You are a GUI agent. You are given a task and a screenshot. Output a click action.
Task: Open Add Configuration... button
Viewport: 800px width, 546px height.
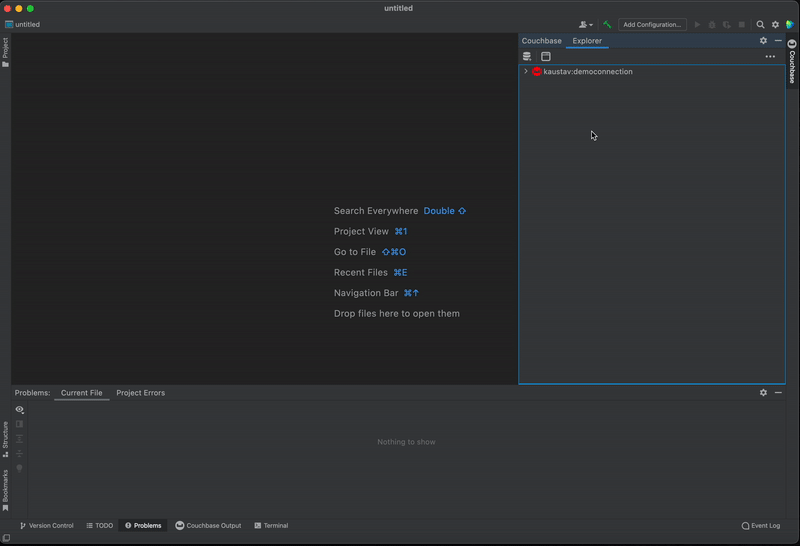click(652, 24)
